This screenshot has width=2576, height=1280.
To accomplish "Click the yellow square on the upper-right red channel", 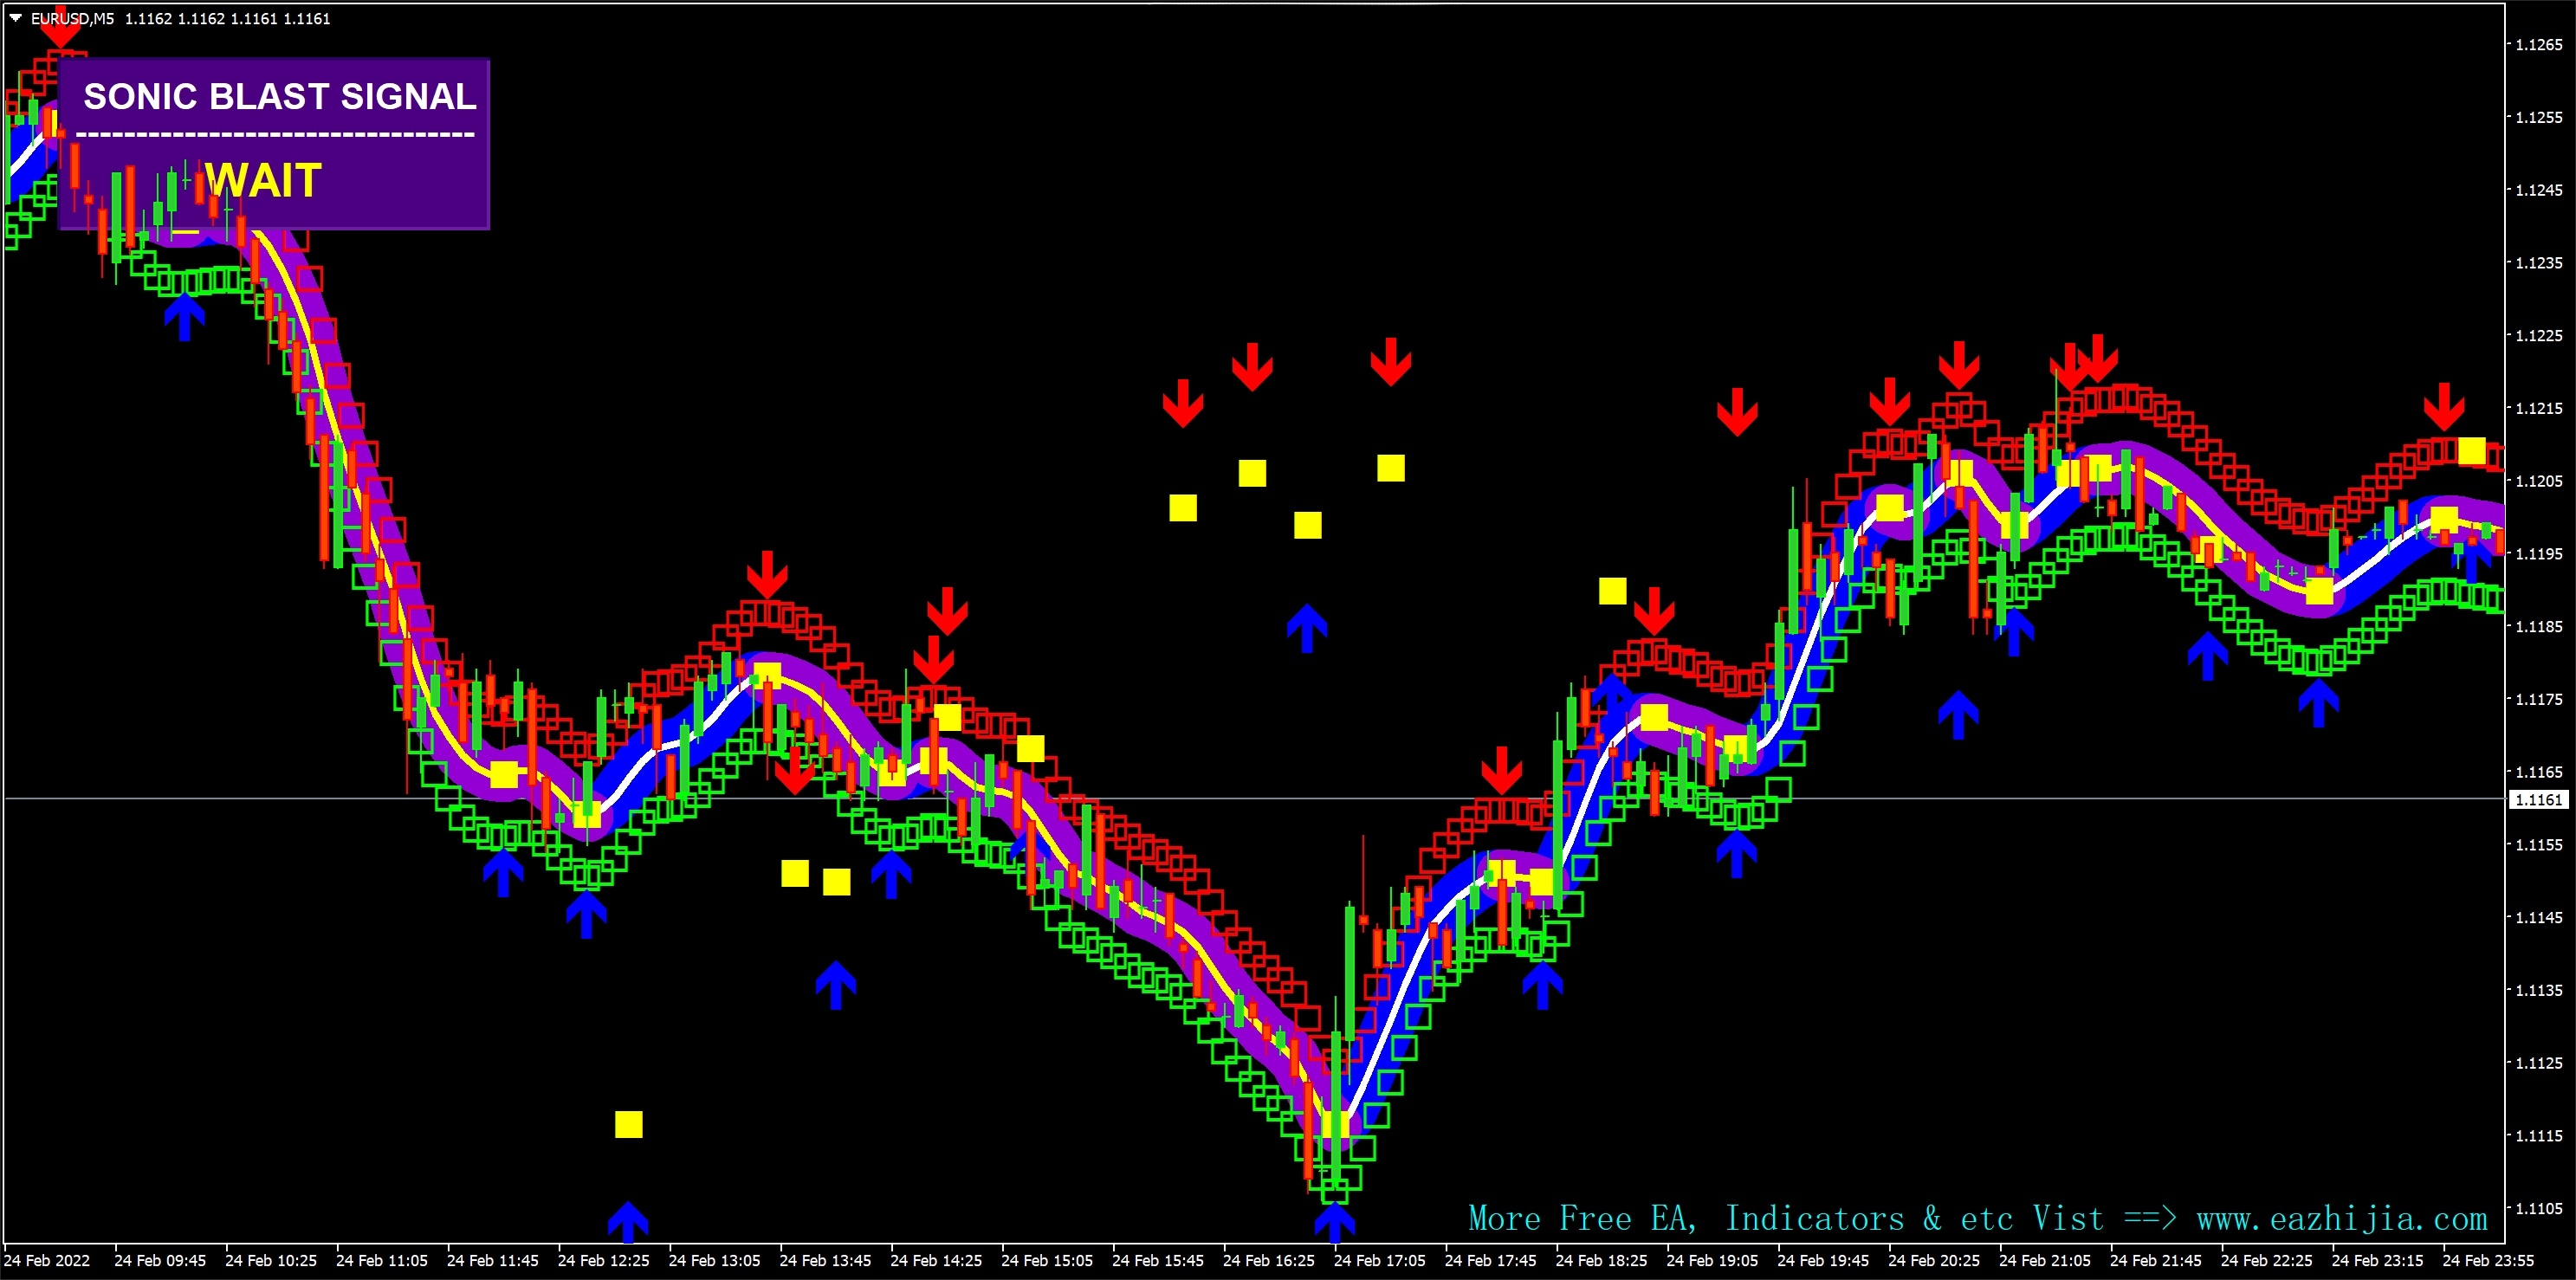I will tap(2471, 451).
